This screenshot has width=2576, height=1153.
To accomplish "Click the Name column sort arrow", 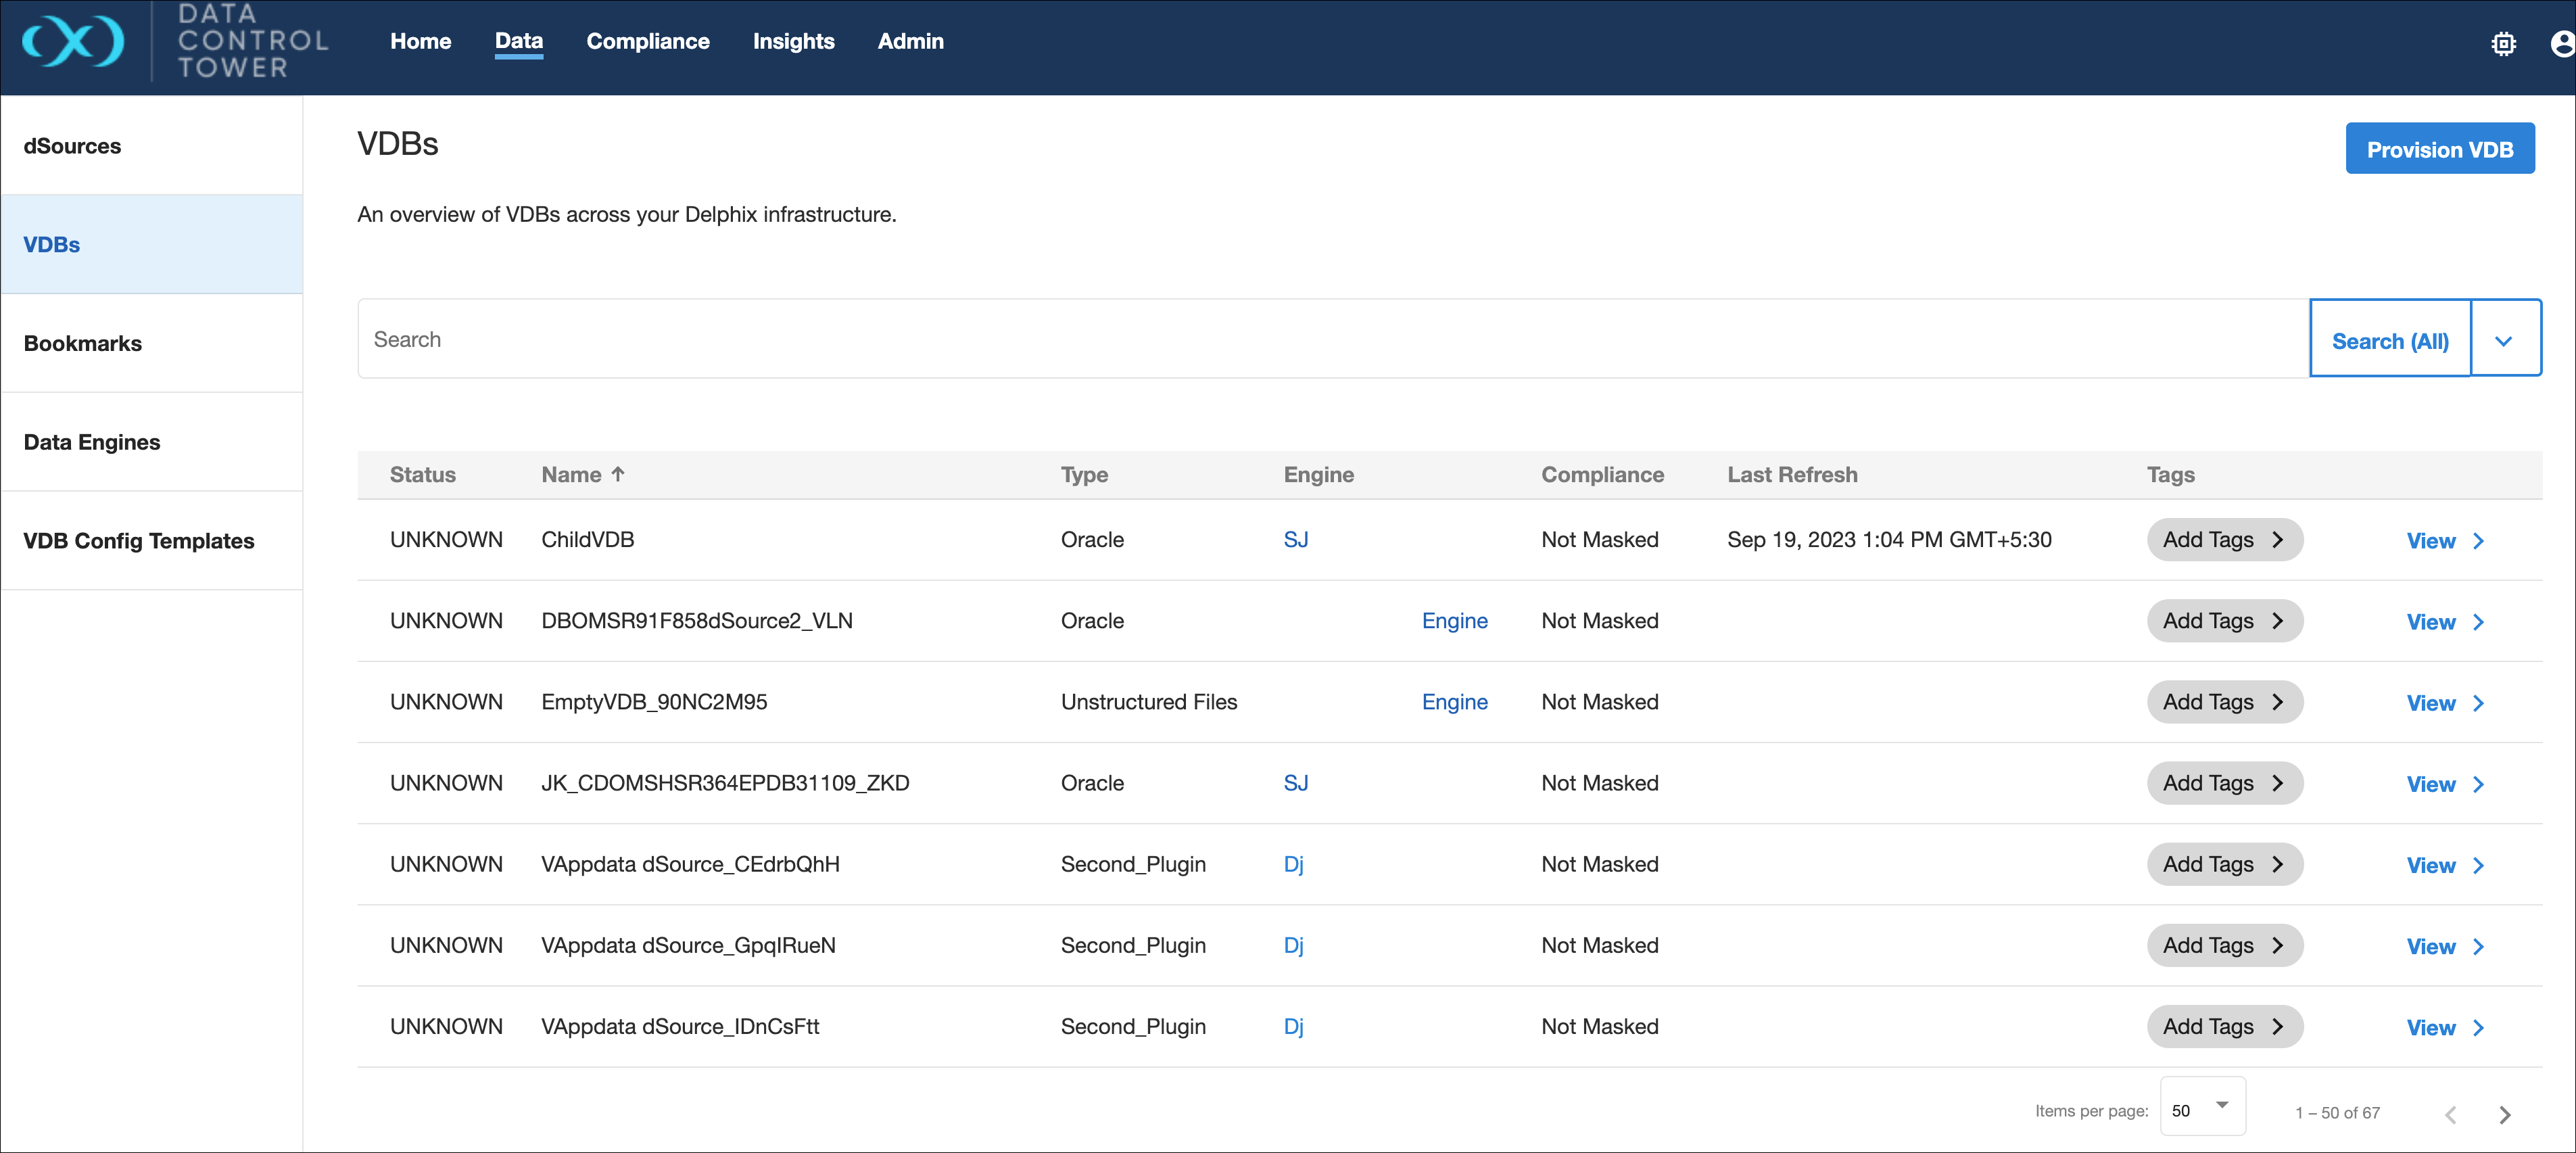I will (x=618, y=475).
